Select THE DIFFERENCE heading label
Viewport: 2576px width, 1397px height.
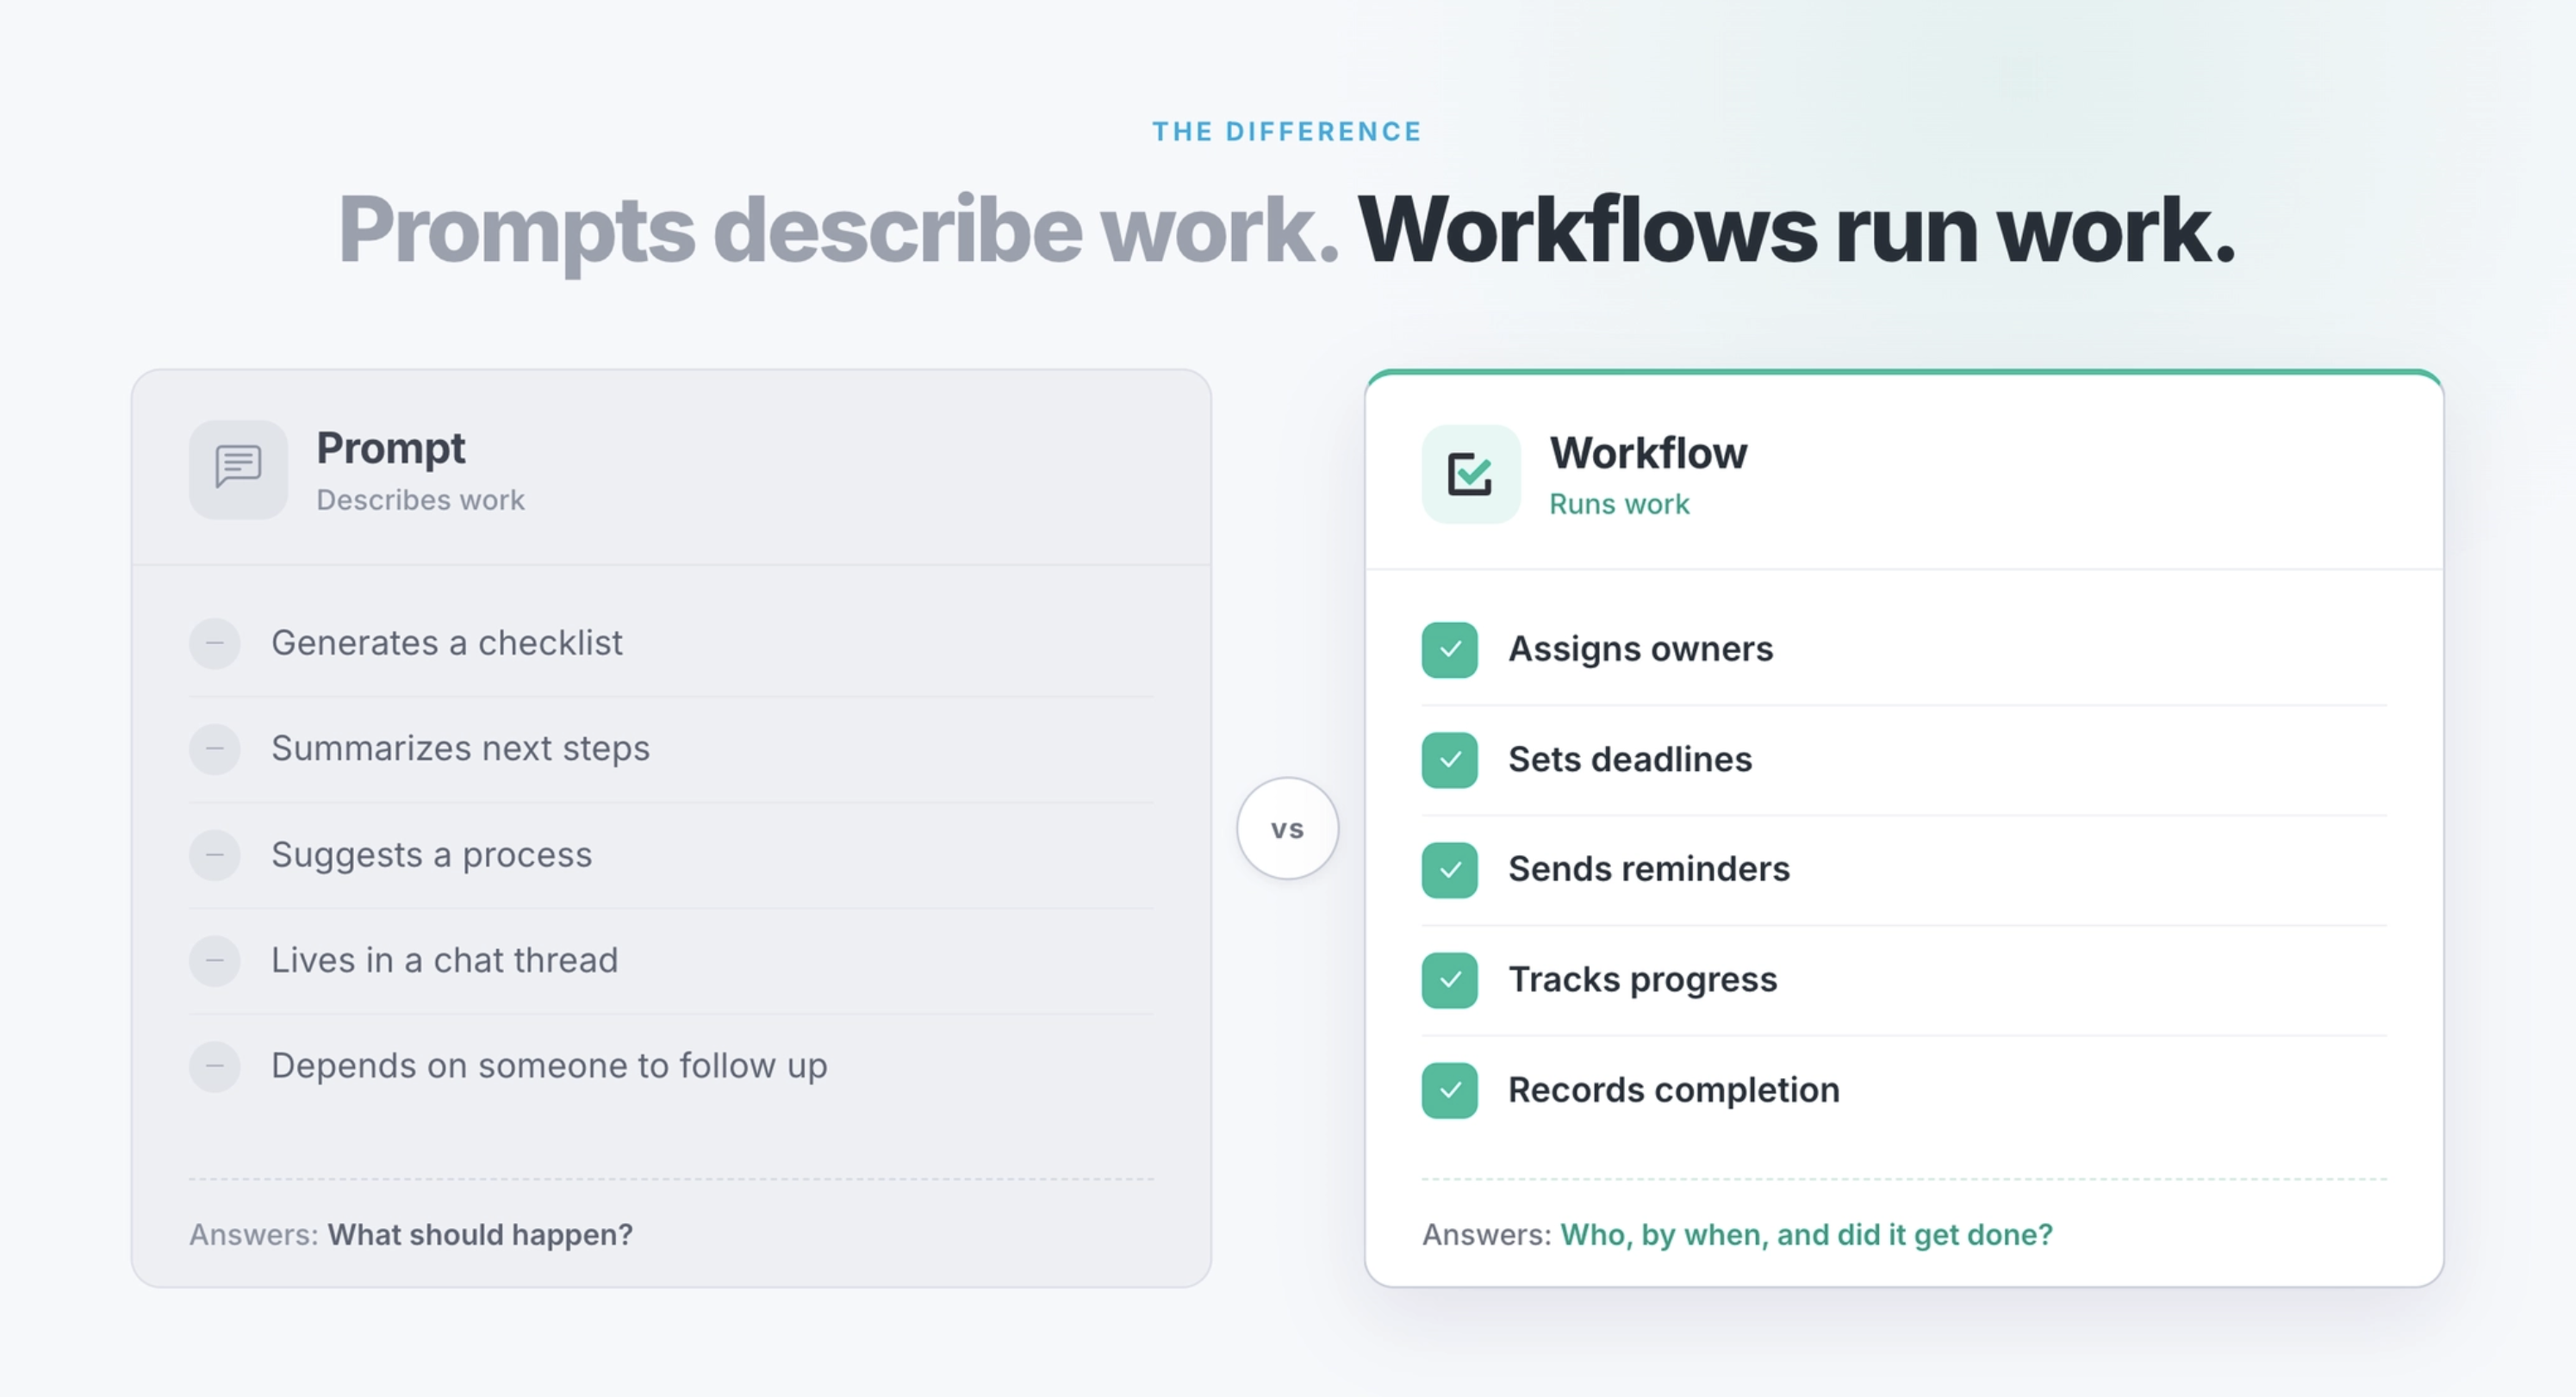(1288, 131)
